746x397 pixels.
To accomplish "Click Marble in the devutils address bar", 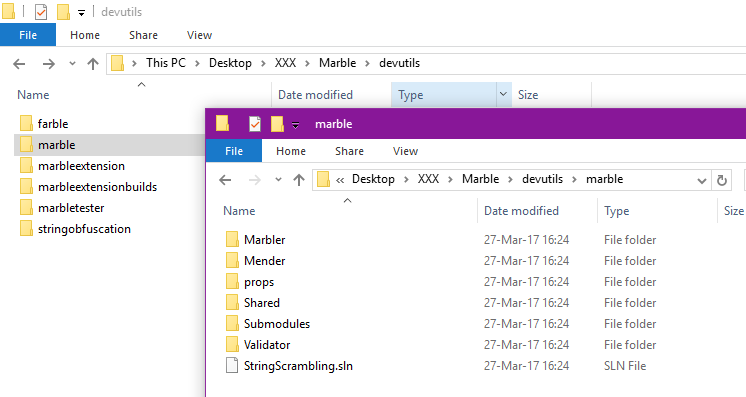I will [337, 63].
